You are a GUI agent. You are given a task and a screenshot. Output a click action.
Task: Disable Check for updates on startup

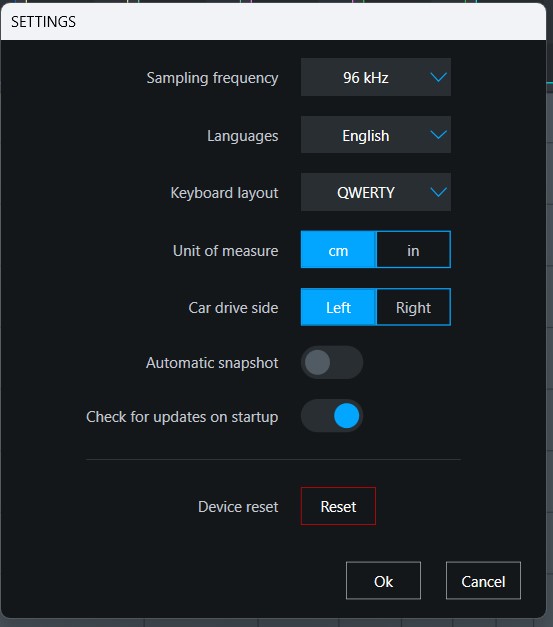[332, 416]
